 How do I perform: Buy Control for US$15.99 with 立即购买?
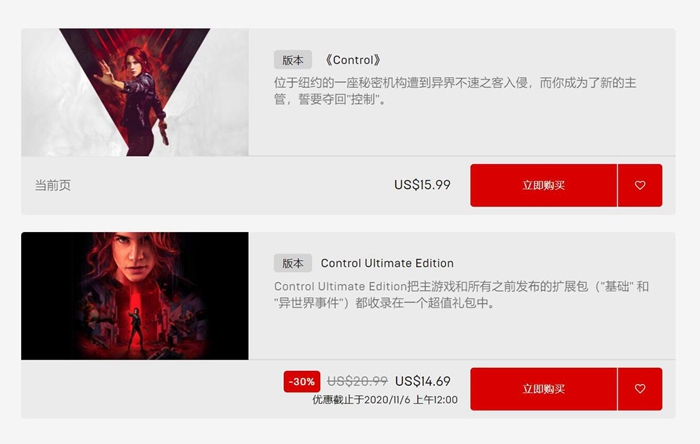coord(543,185)
